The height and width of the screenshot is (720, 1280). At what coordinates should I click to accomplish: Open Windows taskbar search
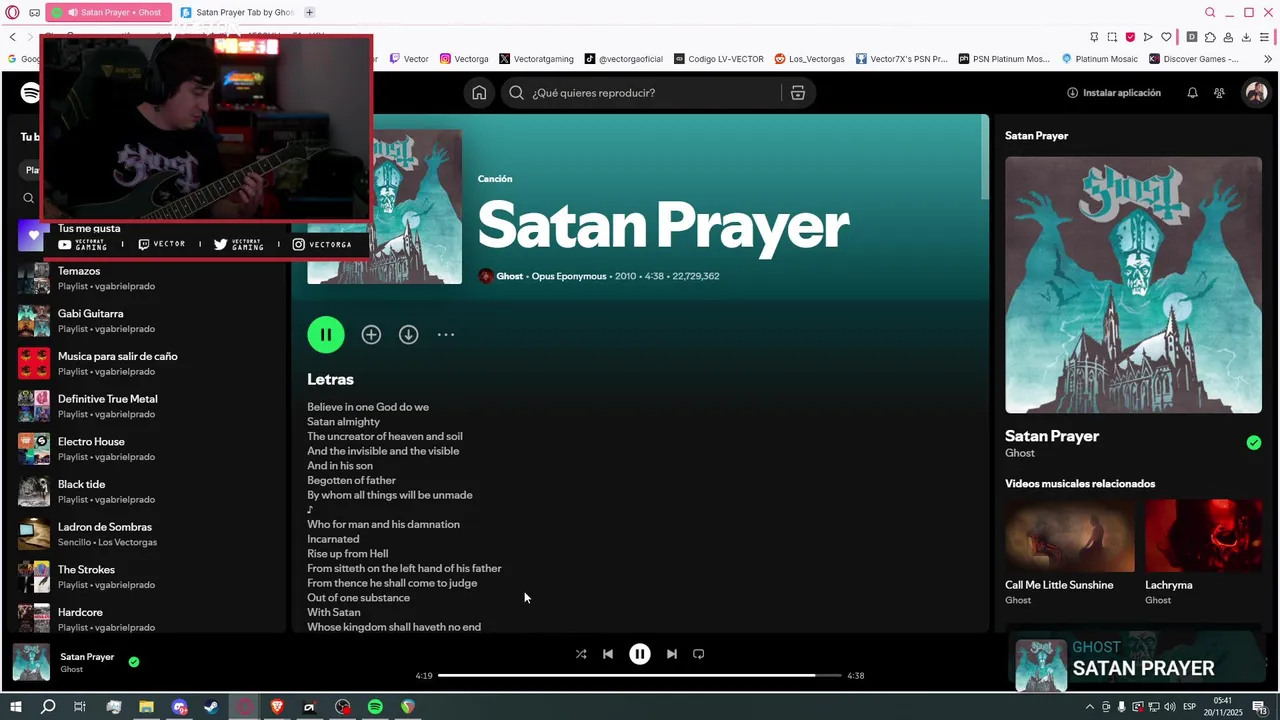[48, 707]
